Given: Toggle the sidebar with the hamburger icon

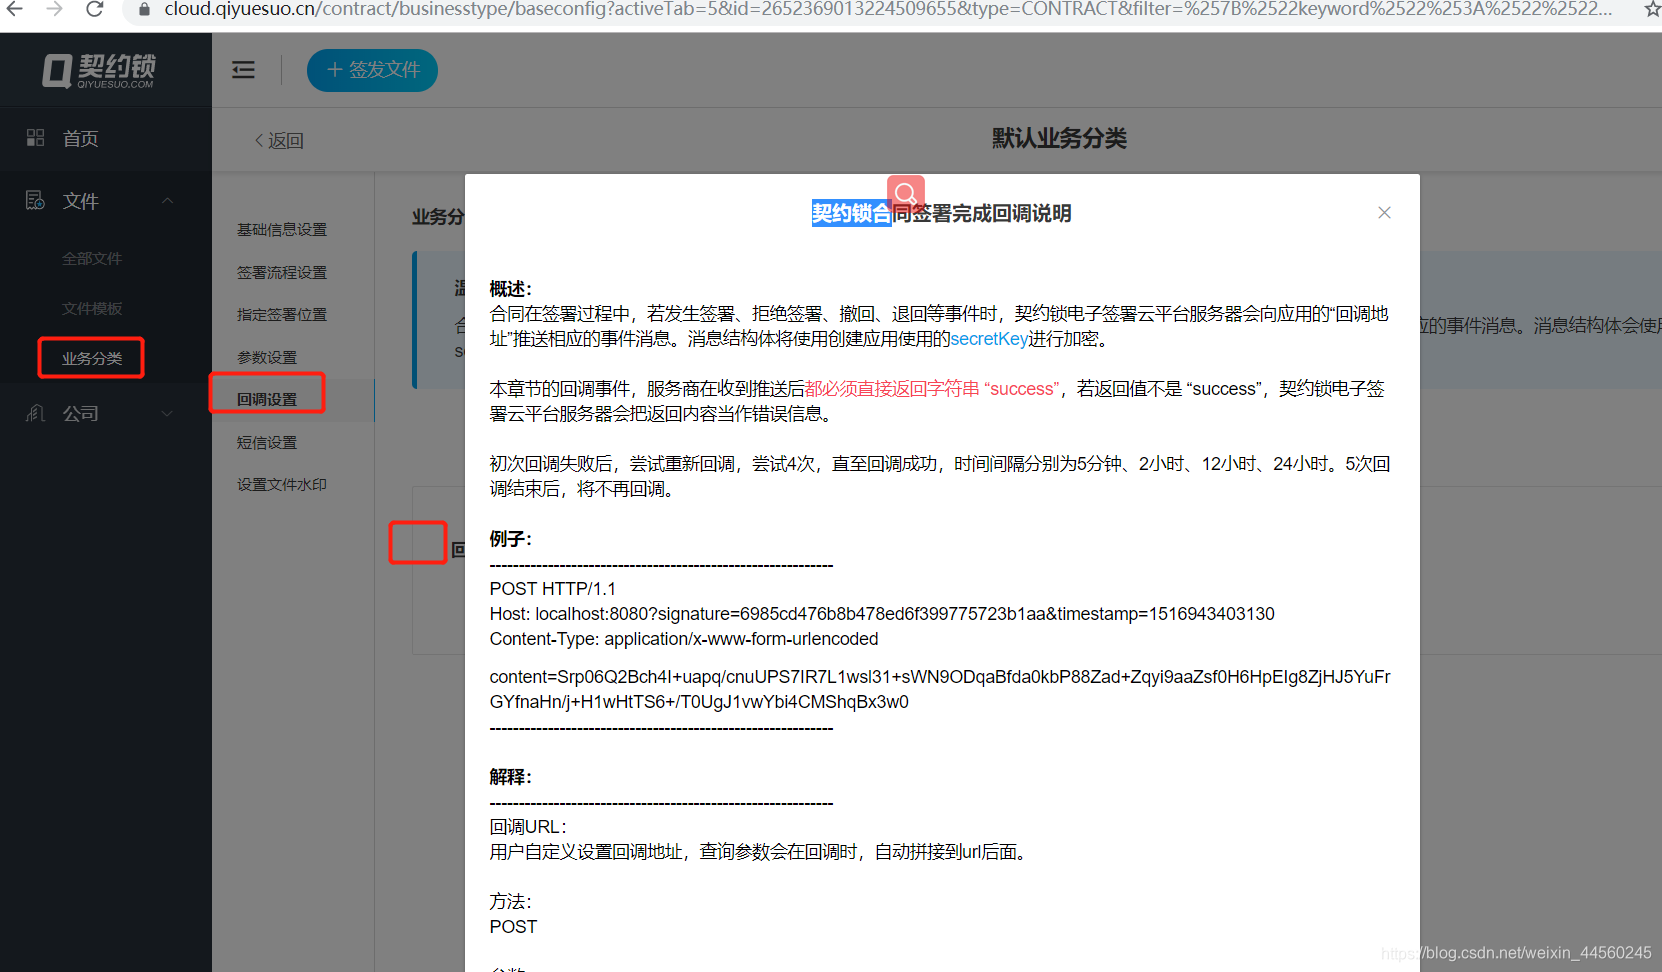Looking at the screenshot, I should tap(243, 70).
